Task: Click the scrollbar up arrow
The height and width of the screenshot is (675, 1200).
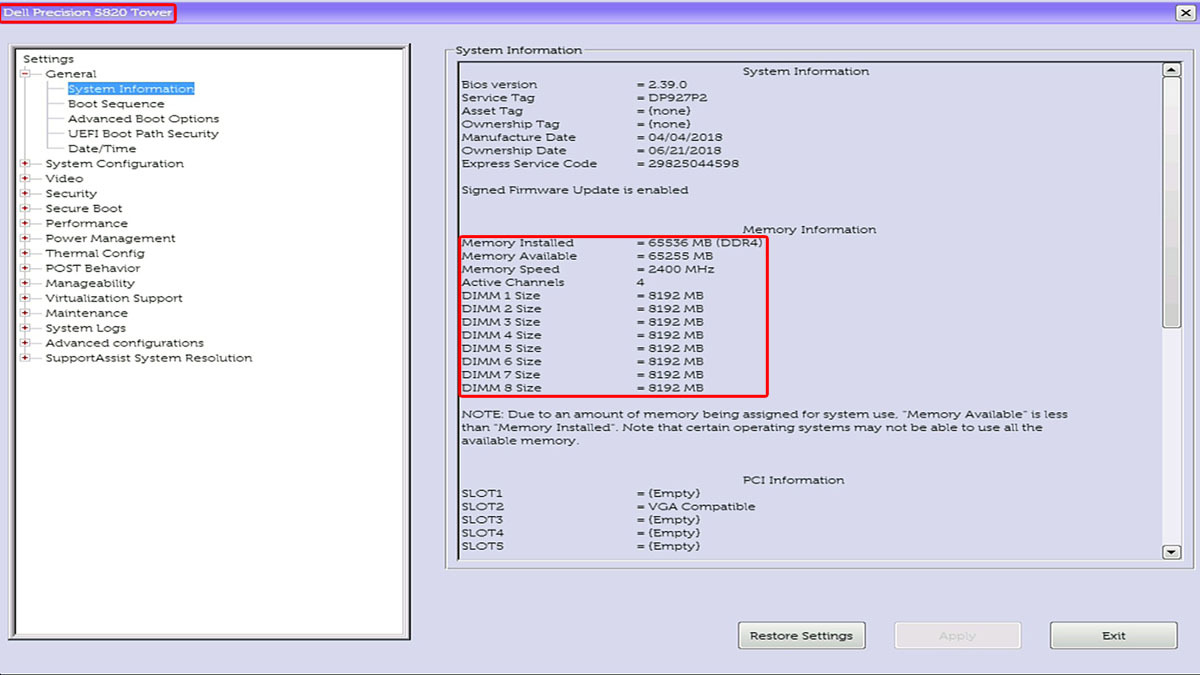Action: click(x=1172, y=70)
